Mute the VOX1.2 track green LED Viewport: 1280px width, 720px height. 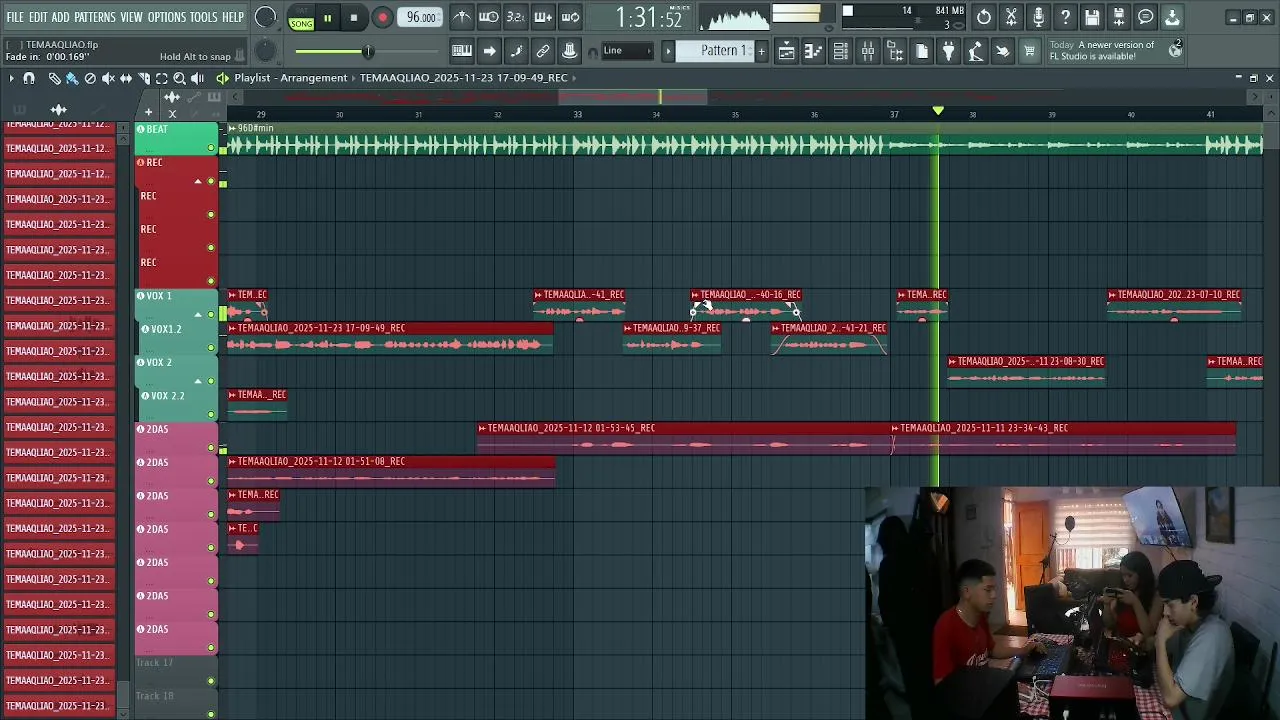tap(211, 348)
